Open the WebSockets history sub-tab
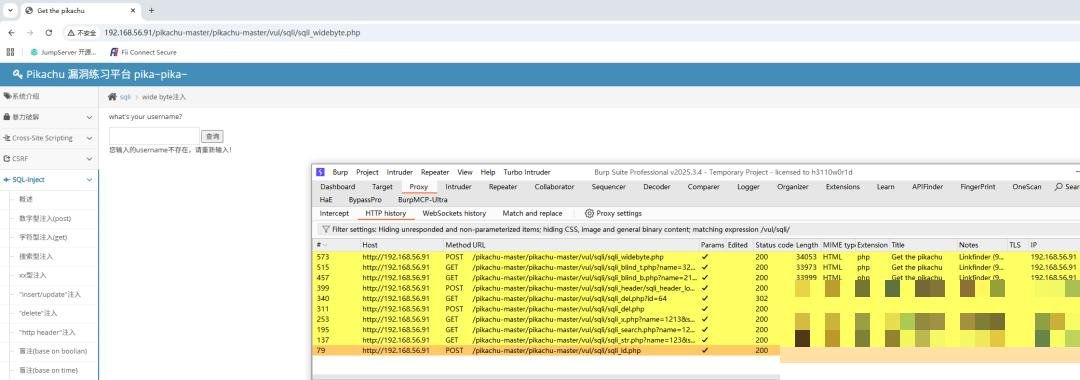 click(x=454, y=213)
